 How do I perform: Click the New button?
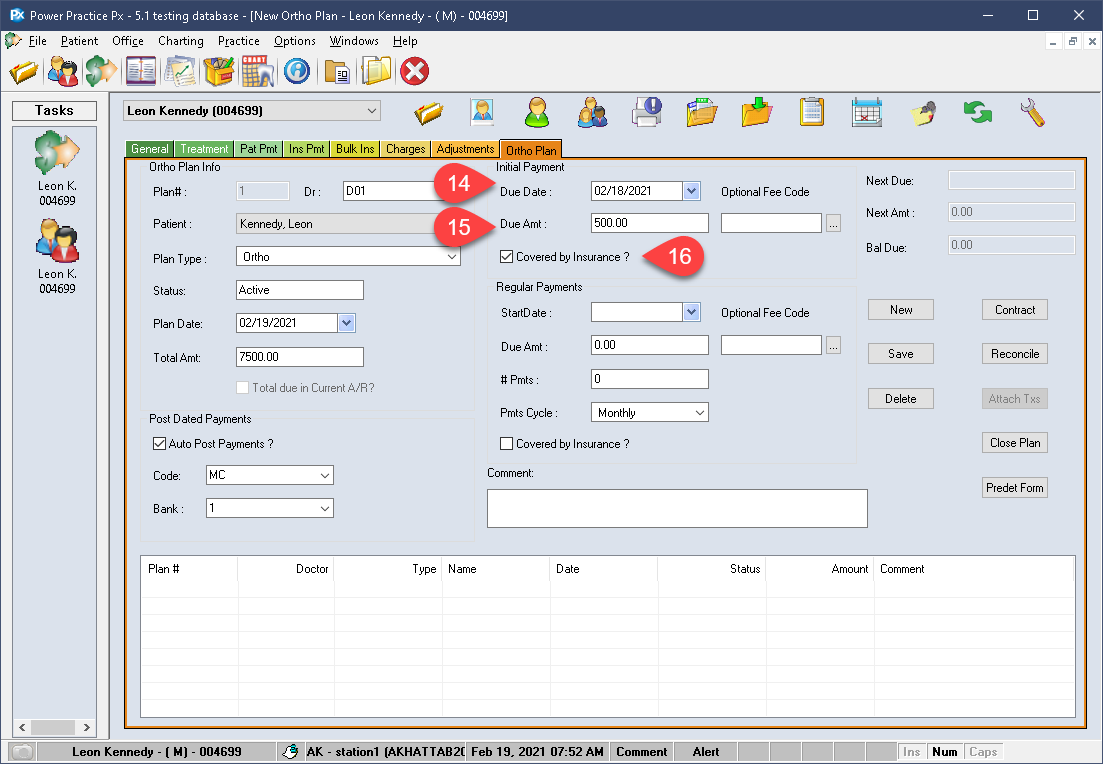pyautogui.click(x=901, y=310)
